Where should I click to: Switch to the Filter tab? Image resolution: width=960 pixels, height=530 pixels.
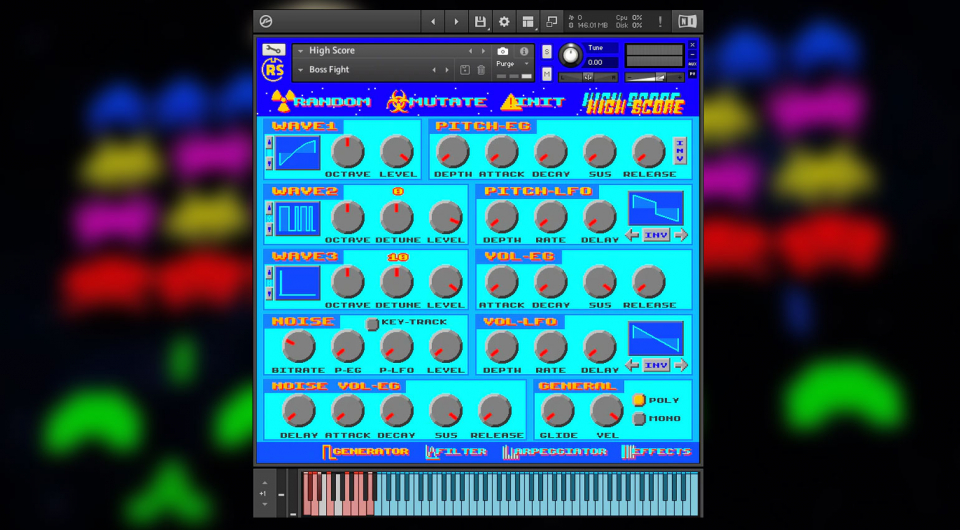(x=456, y=452)
